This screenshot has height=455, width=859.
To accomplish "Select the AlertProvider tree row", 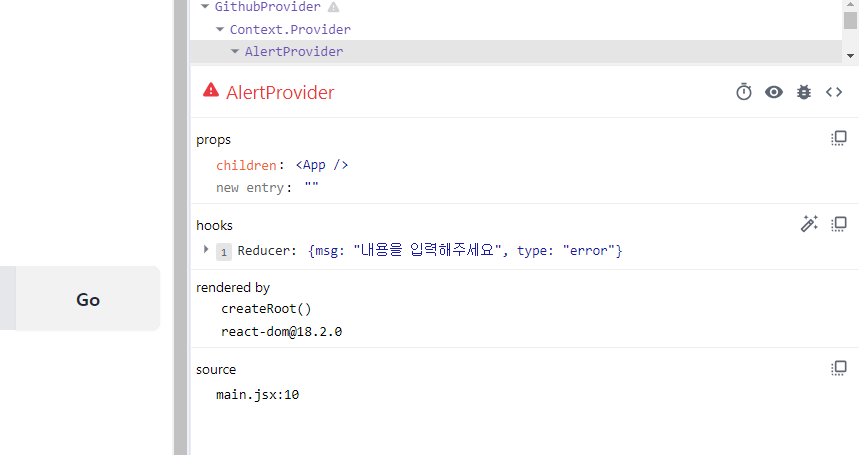I will (516, 51).
